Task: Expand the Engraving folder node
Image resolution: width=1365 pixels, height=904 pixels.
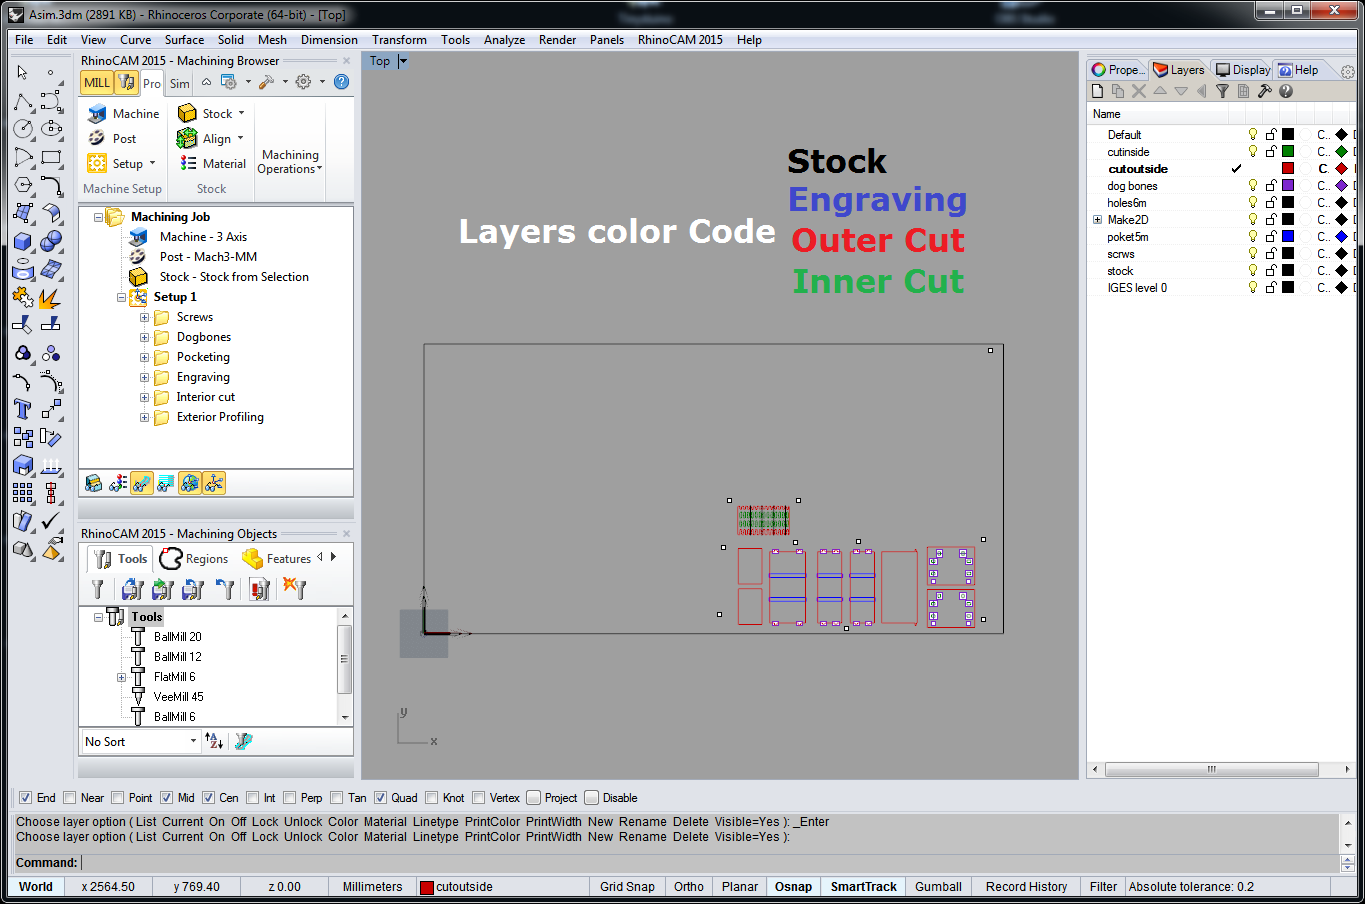Action: (144, 378)
